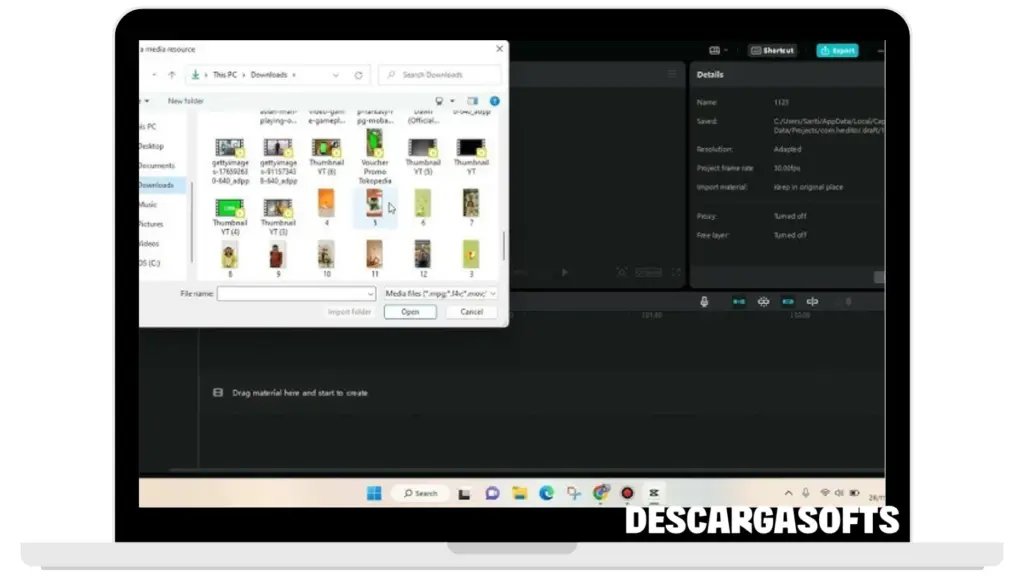
Task: Toggle the preview pane in file dialog
Action: (x=473, y=101)
